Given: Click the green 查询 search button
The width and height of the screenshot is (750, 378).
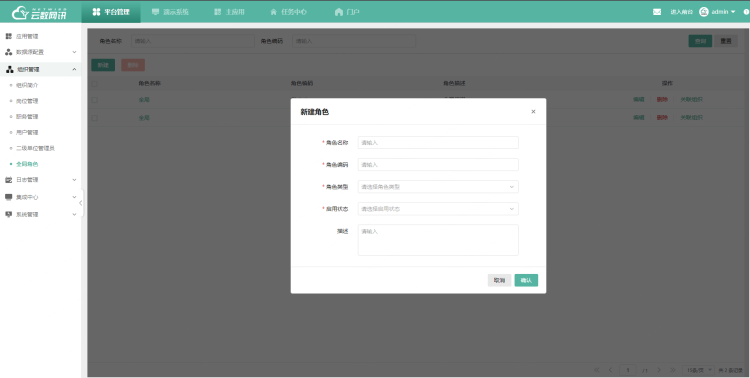Looking at the screenshot, I should [700, 41].
